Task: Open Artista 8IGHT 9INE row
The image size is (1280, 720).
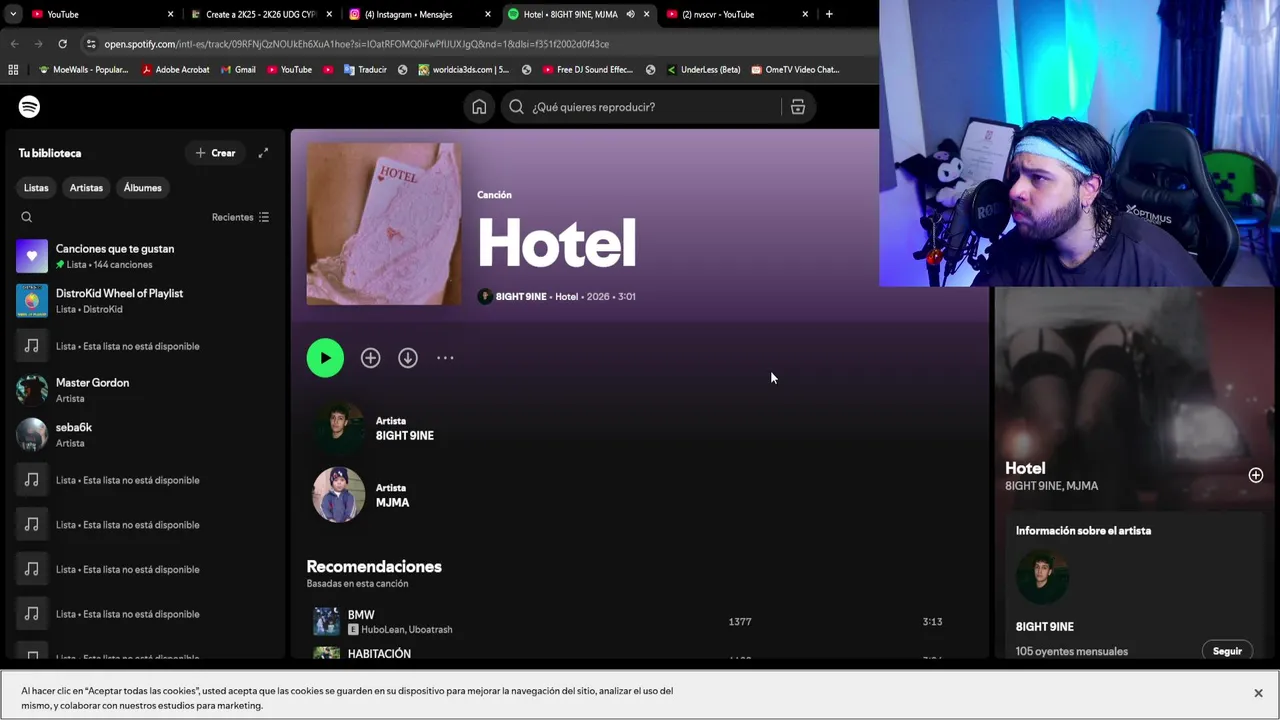Action: 640,428
